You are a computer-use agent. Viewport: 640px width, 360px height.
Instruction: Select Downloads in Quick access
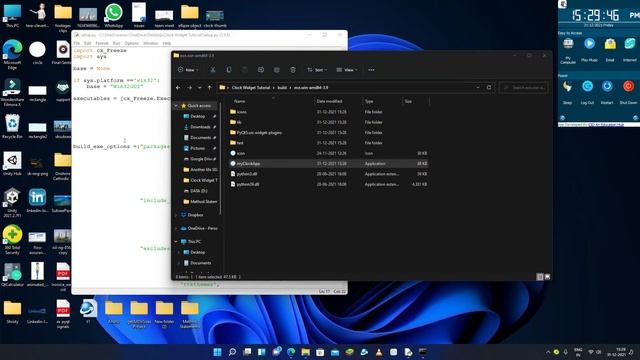click(200, 127)
